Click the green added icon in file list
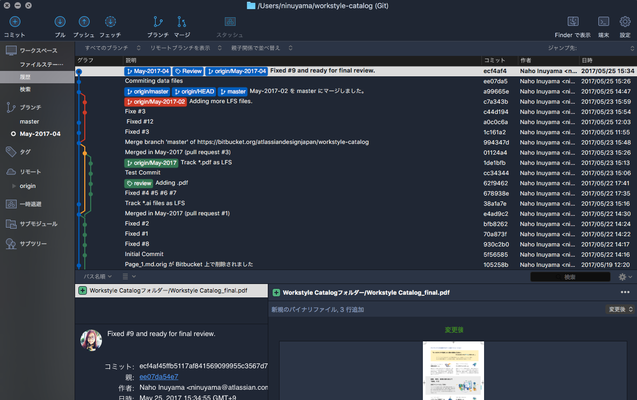The height and width of the screenshot is (400, 637). tap(82, 290)
